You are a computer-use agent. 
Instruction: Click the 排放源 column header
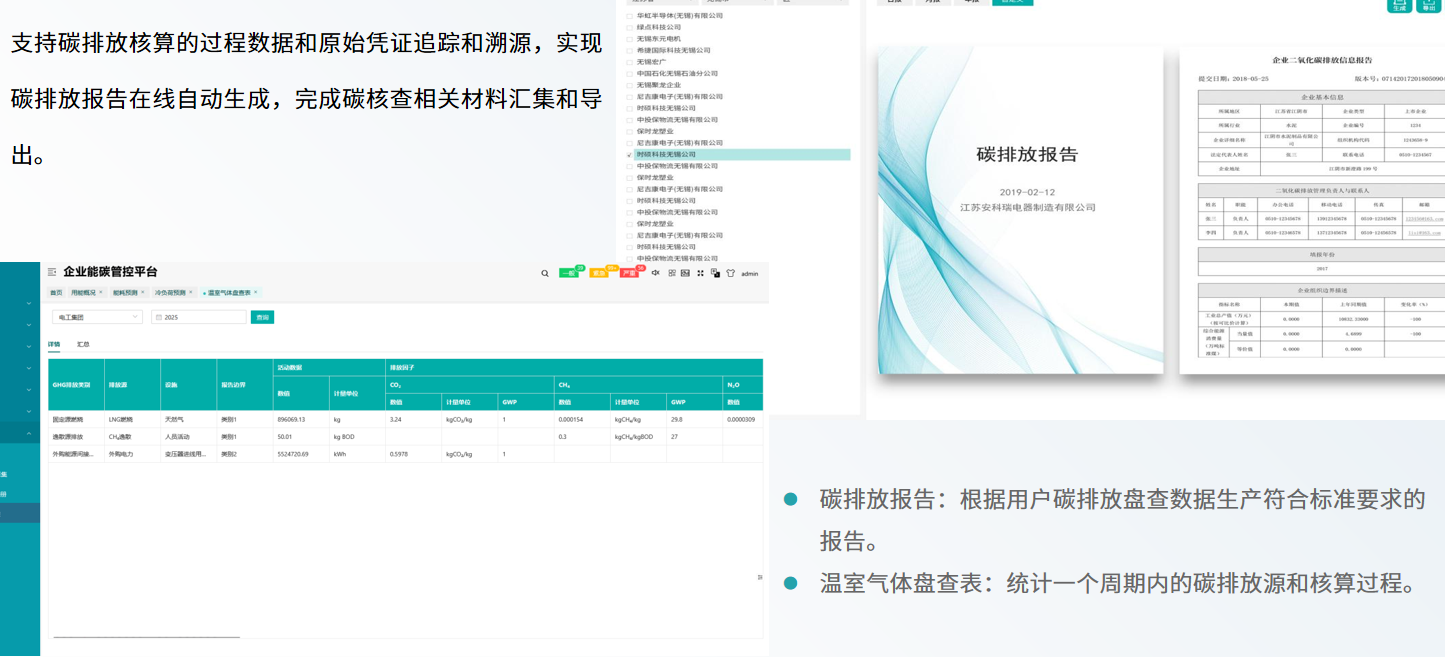(132, 385)
